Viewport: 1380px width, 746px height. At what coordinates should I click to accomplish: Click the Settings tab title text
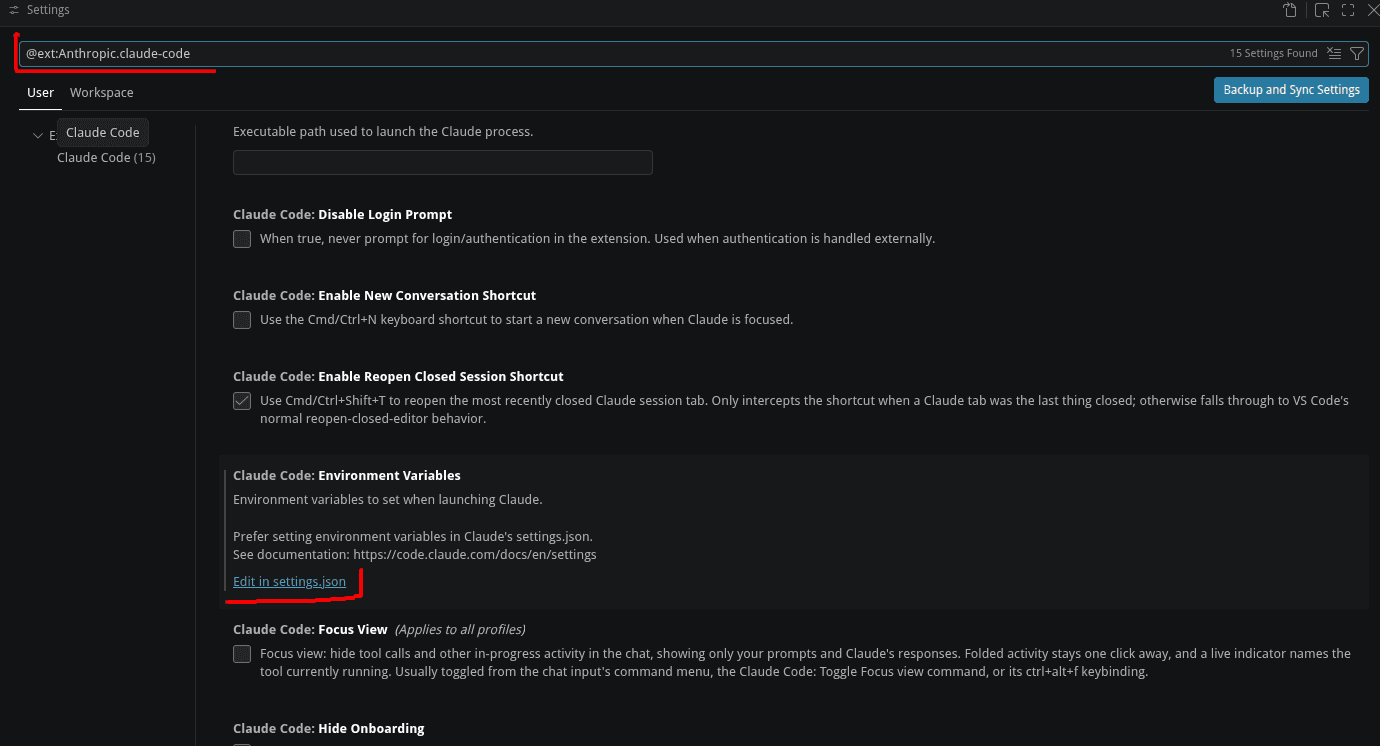point(48,10)
